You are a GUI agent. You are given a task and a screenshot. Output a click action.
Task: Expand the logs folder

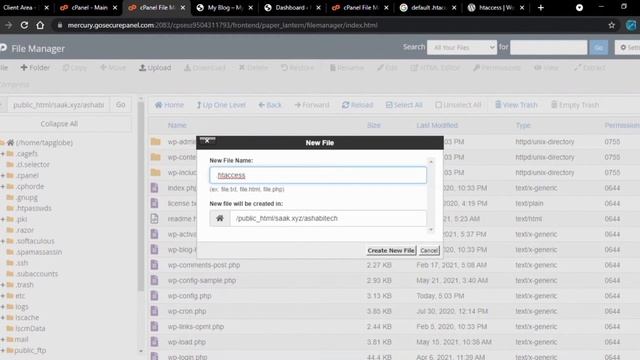tap(2, 307)
